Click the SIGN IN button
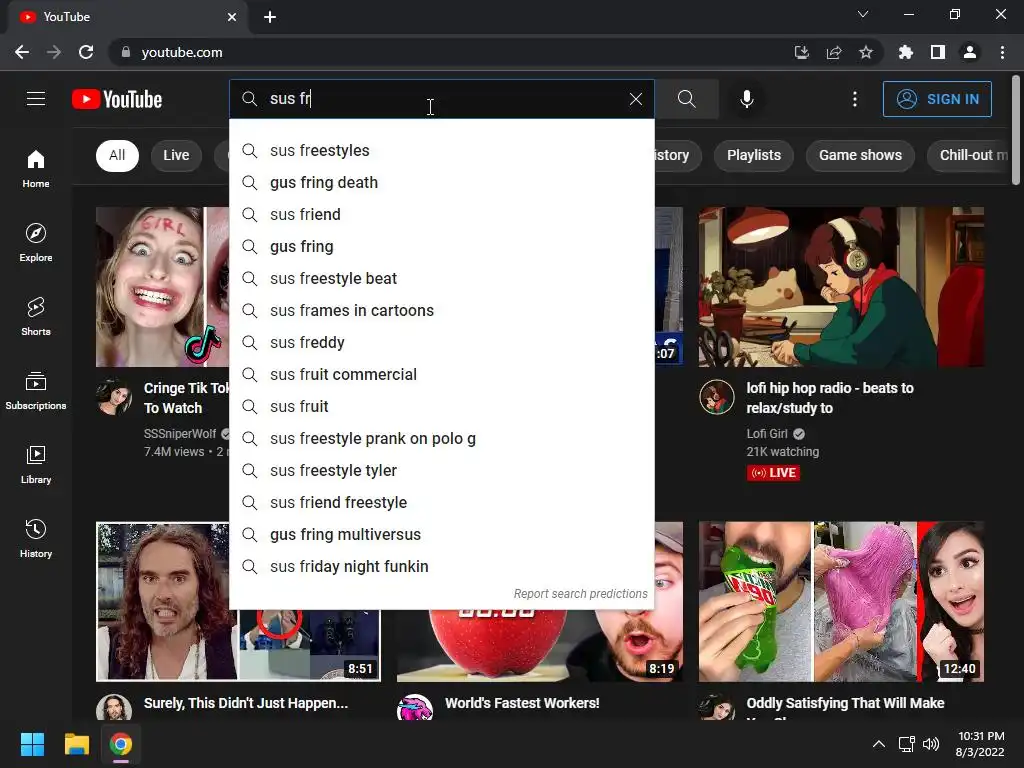 (x=937, y=99)
